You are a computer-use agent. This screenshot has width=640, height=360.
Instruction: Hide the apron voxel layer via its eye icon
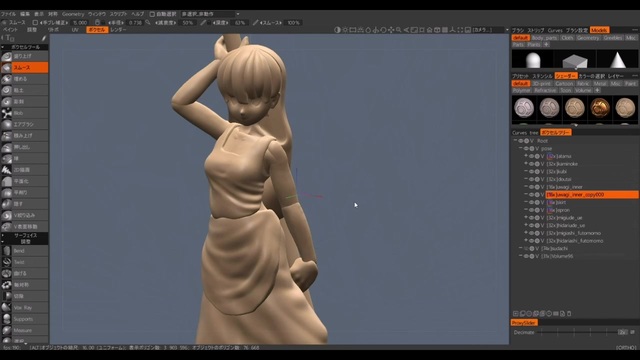tap(531, 210)
